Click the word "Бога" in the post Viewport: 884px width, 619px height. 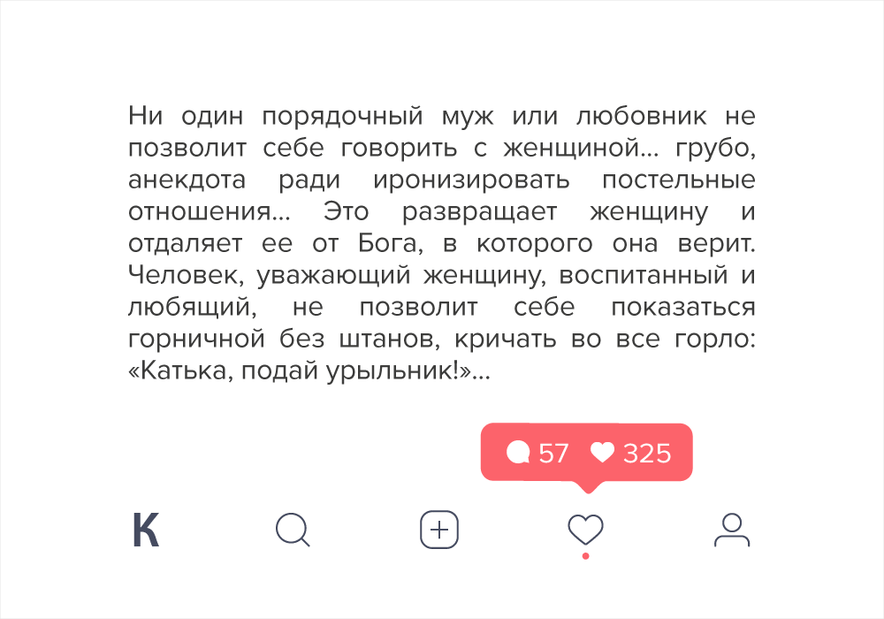388,244
